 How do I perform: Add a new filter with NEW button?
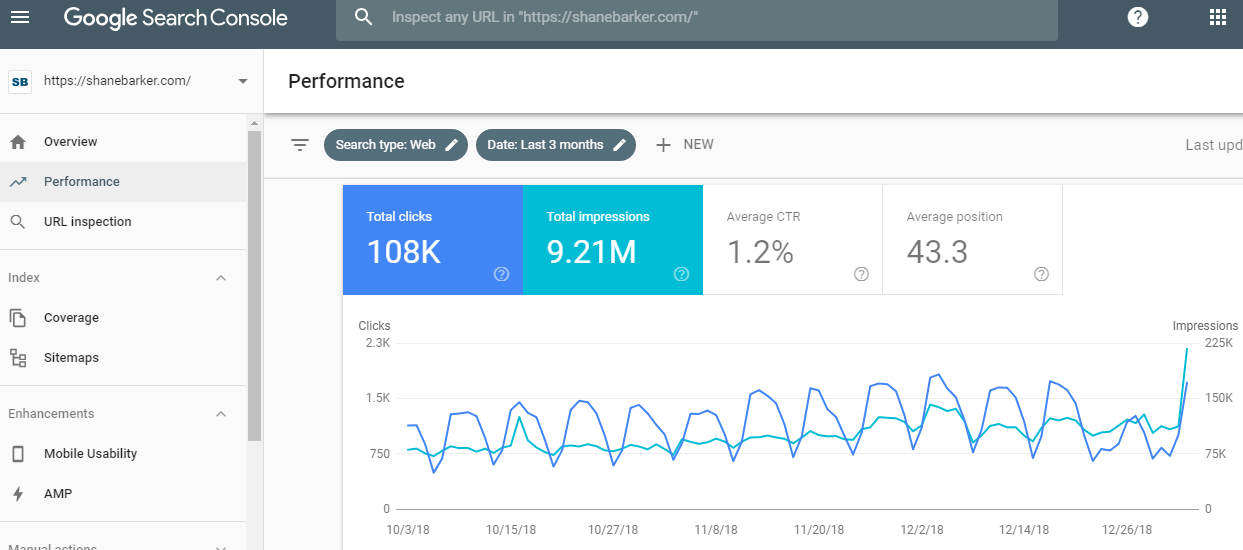pyautogui.click(x=685, y=145)
